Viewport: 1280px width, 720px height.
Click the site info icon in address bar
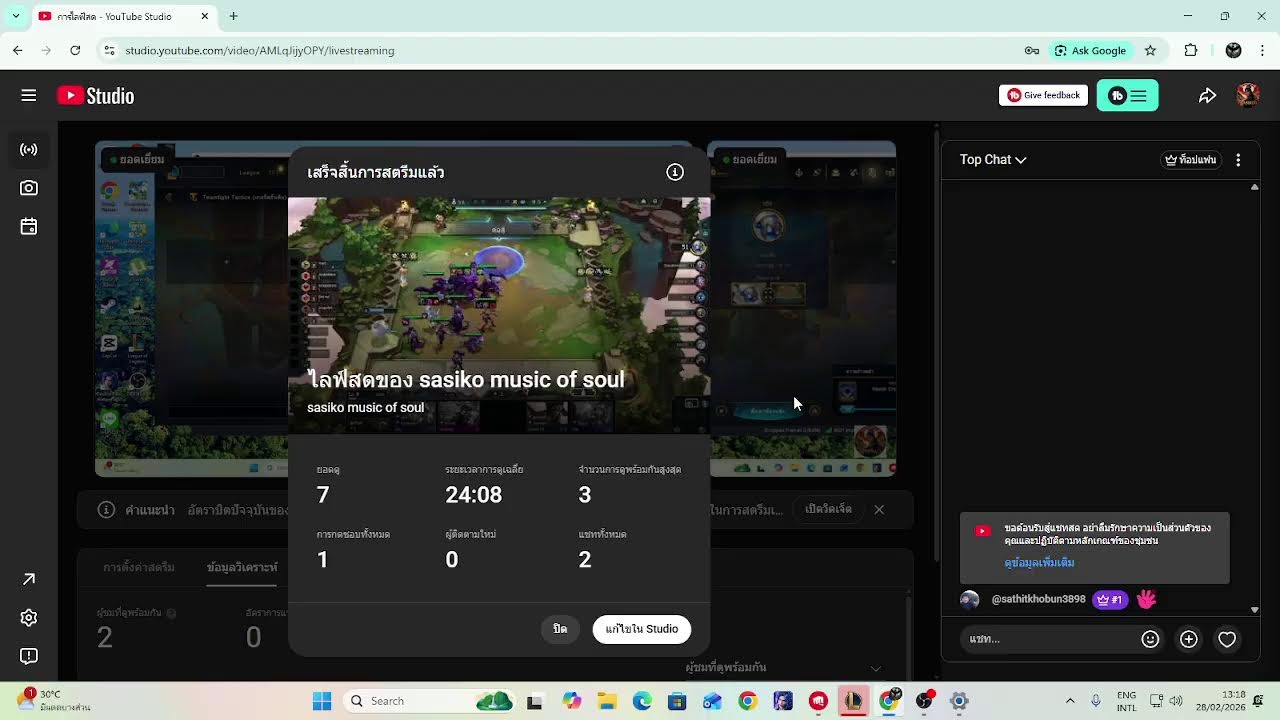(110, 50)
